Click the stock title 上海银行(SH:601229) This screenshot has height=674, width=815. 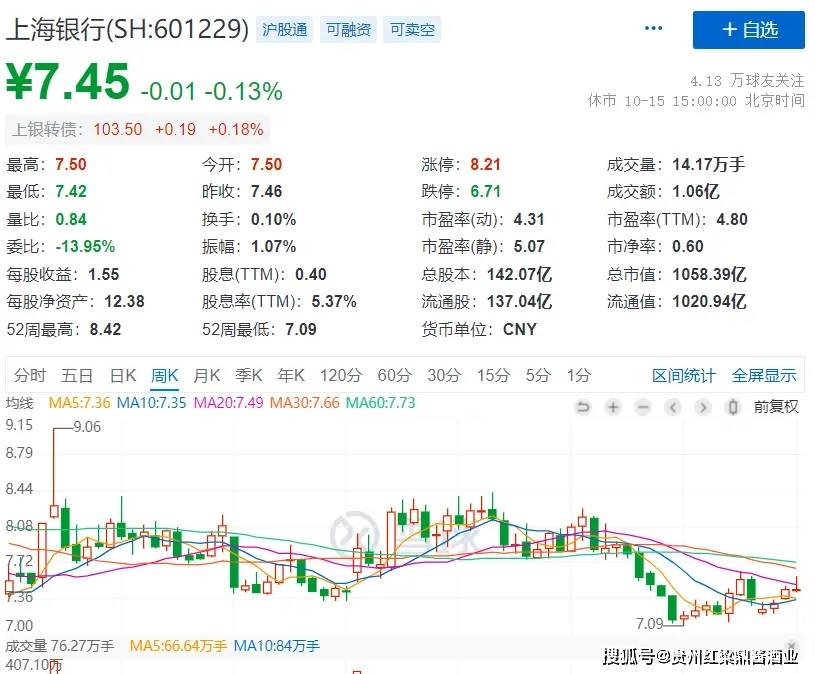[x=126, y=29]
